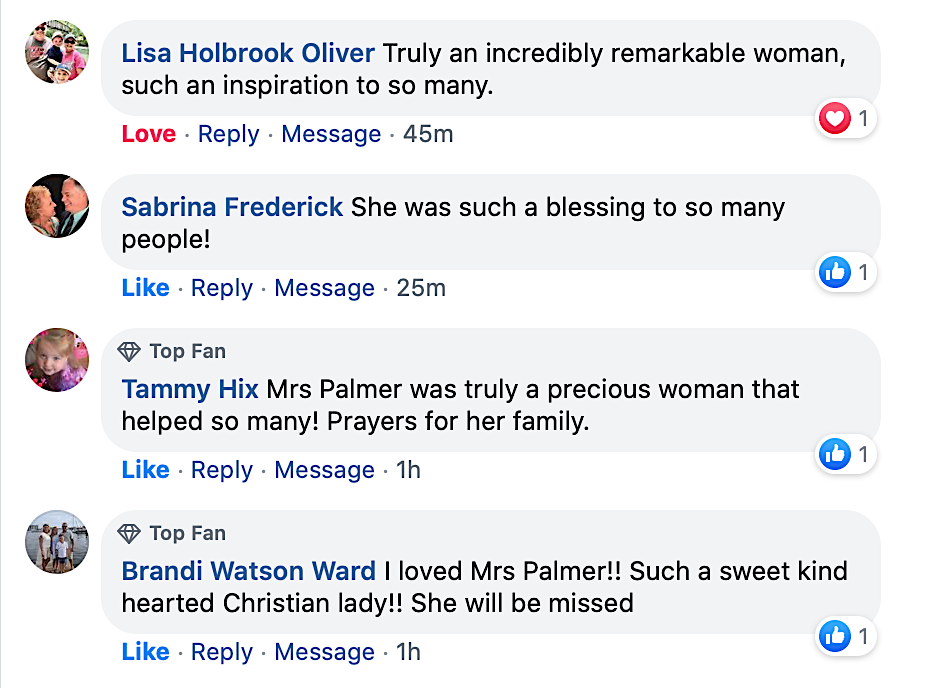Like Tammy Hix's comment

[145, 470]
